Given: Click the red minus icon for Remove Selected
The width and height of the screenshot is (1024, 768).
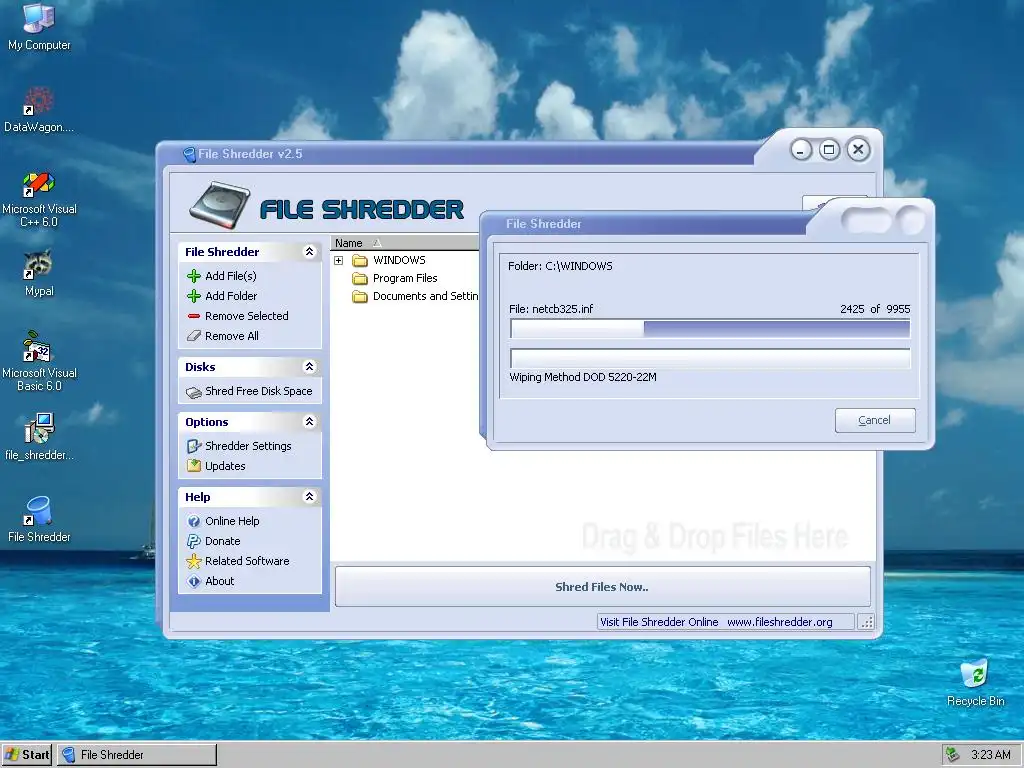Looking at the screenshot, I should 194,316.
